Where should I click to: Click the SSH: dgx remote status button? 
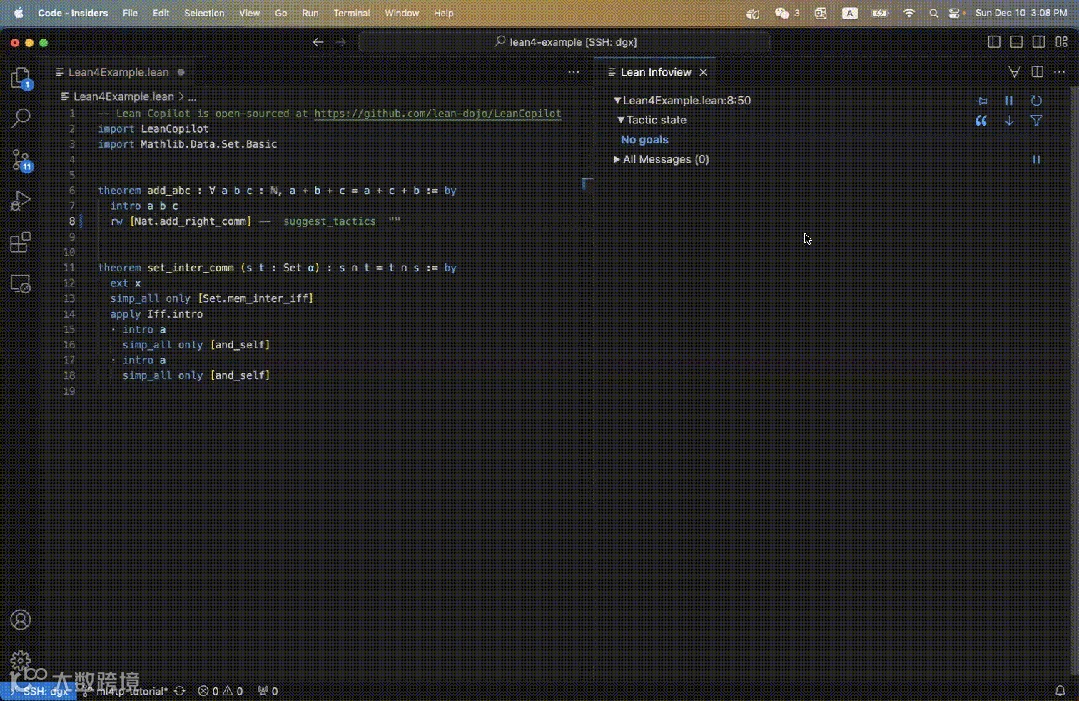point(40,691)
